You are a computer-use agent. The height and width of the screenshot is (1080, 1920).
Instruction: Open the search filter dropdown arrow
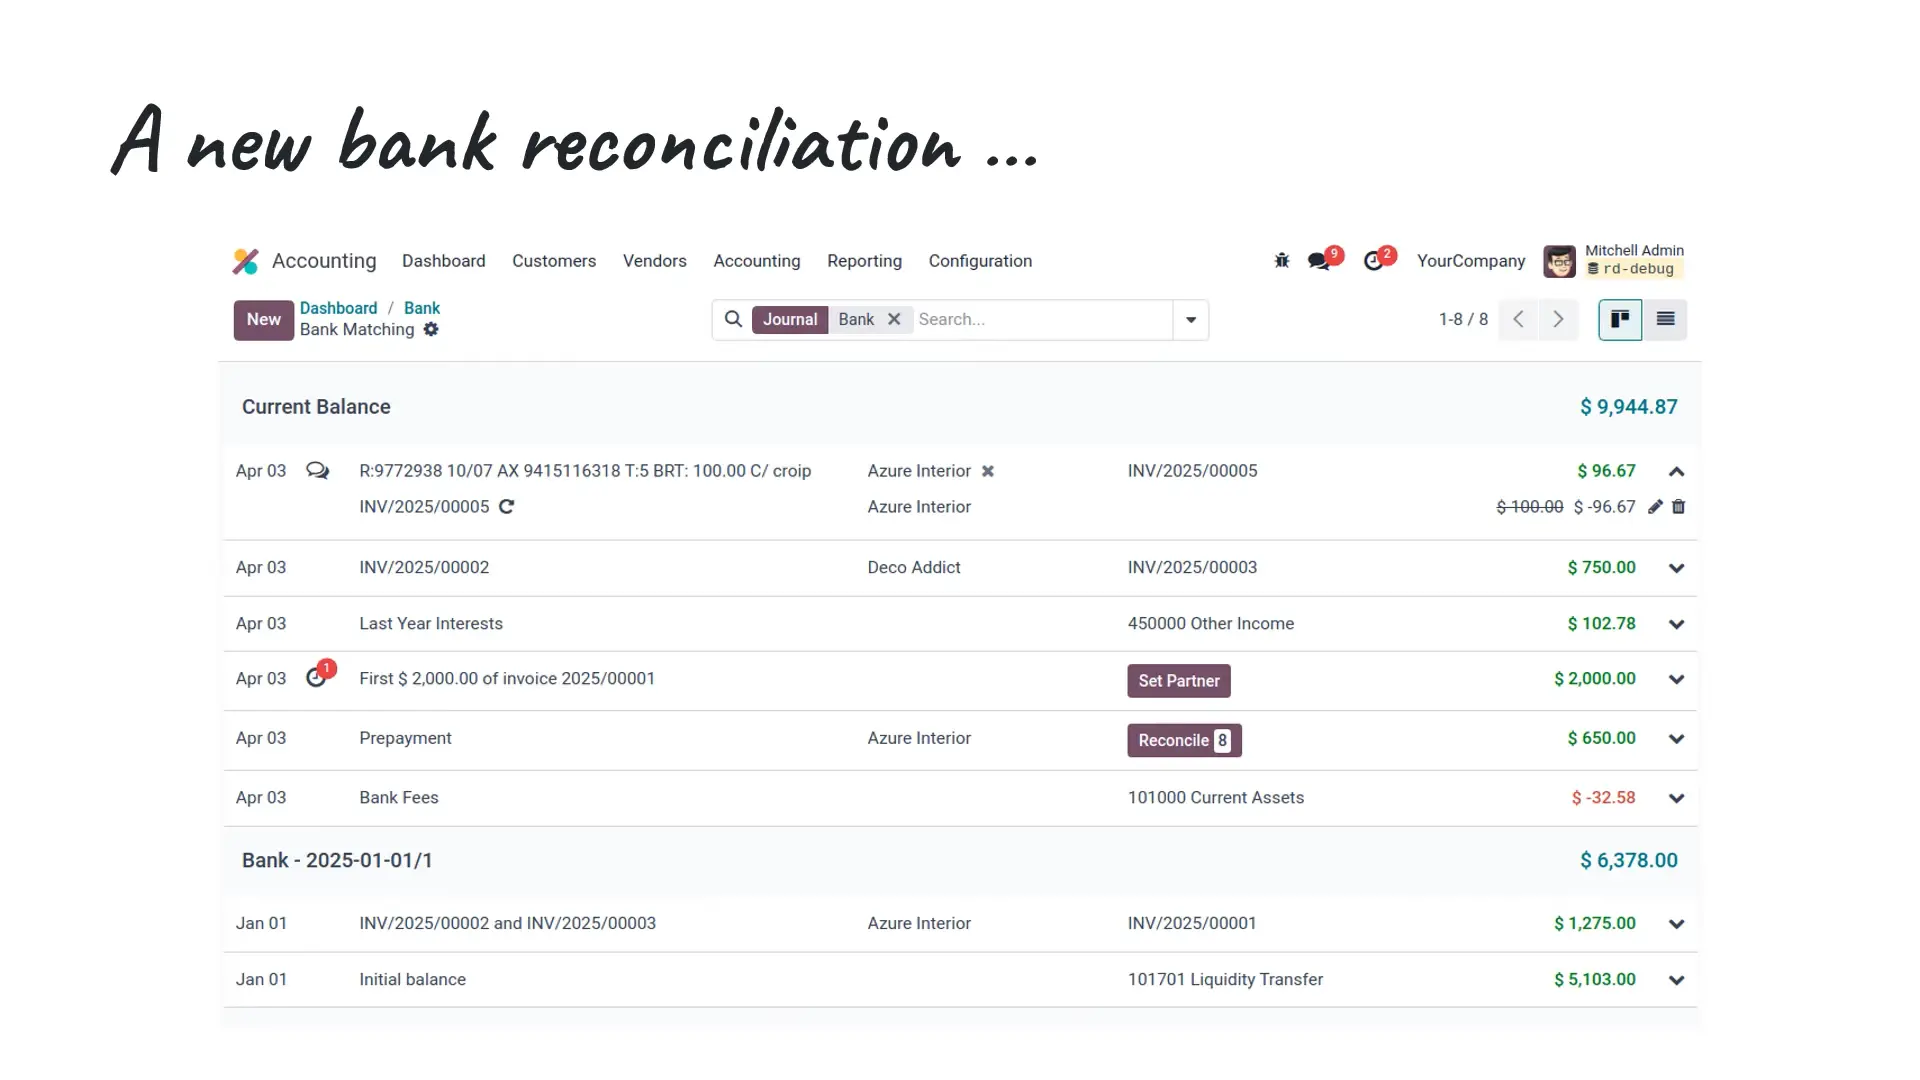tap(1190, 319)
